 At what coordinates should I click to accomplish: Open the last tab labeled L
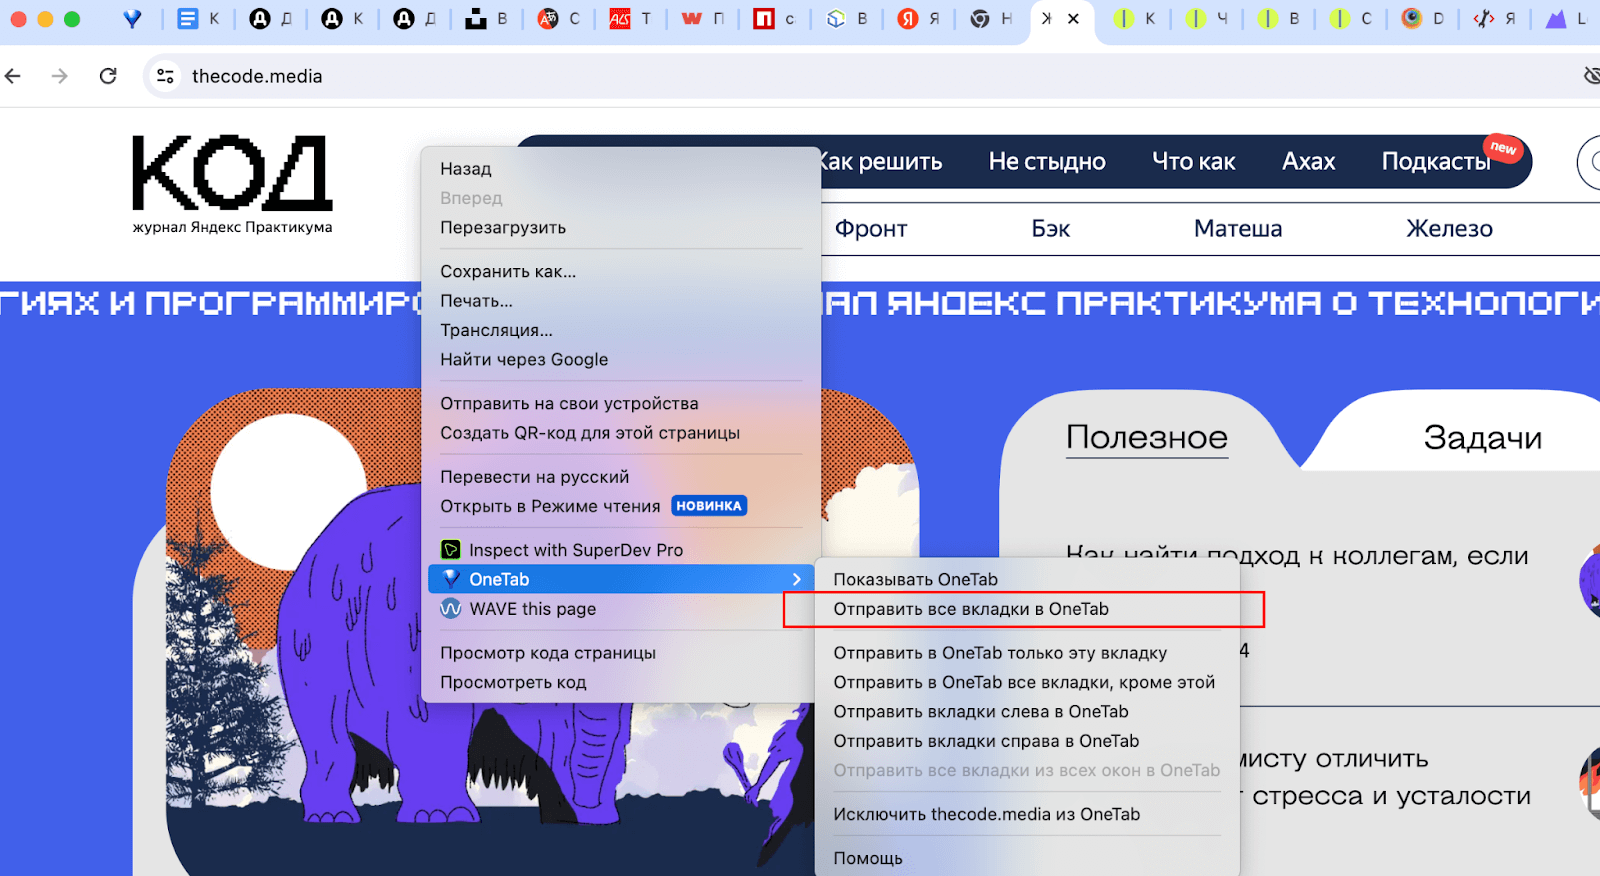point(1567,19)
